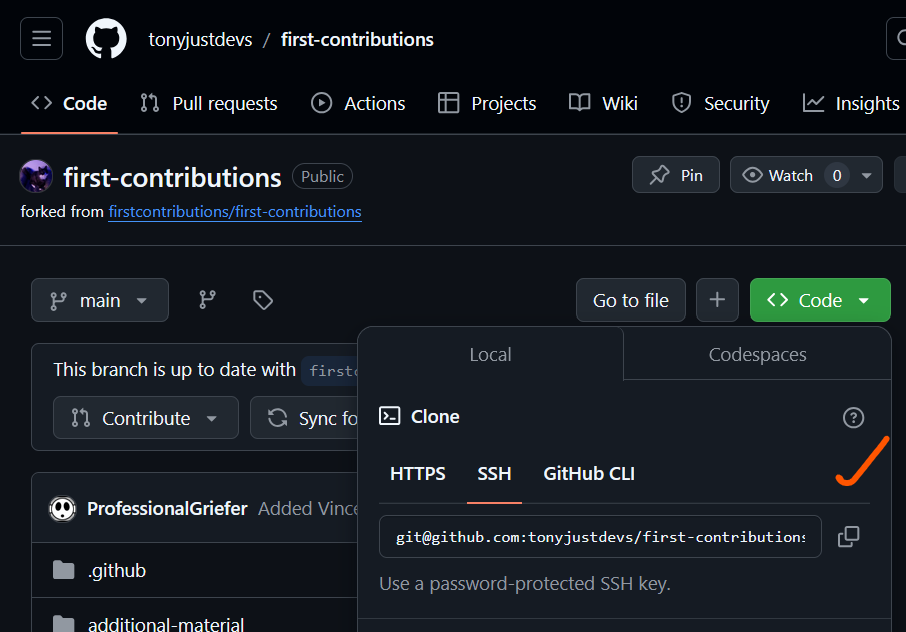This screenshot has height=632, width=906.
Task: Click the first-contributions repository title heading
Action: (172, 177)
